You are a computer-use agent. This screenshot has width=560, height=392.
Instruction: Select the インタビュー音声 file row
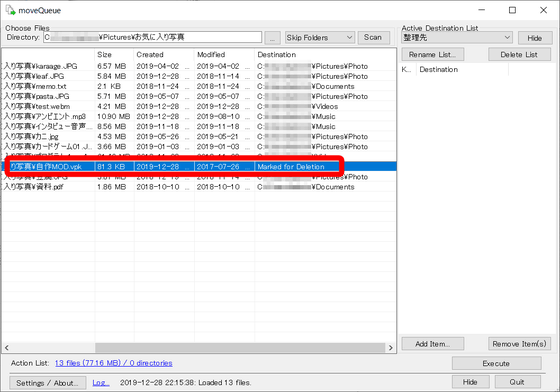199,126
